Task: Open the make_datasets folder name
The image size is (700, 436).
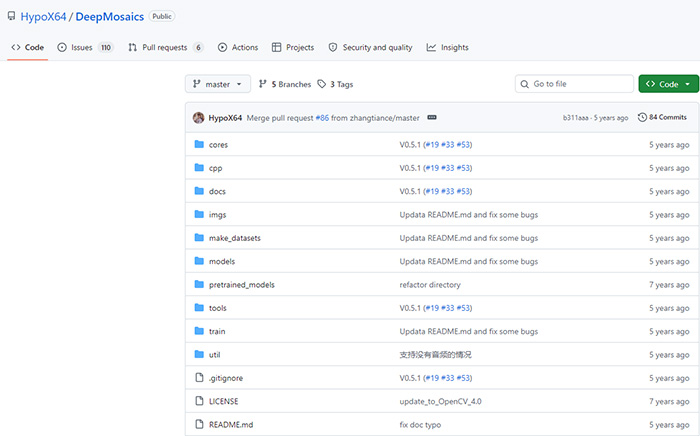Action: (234, 238)
